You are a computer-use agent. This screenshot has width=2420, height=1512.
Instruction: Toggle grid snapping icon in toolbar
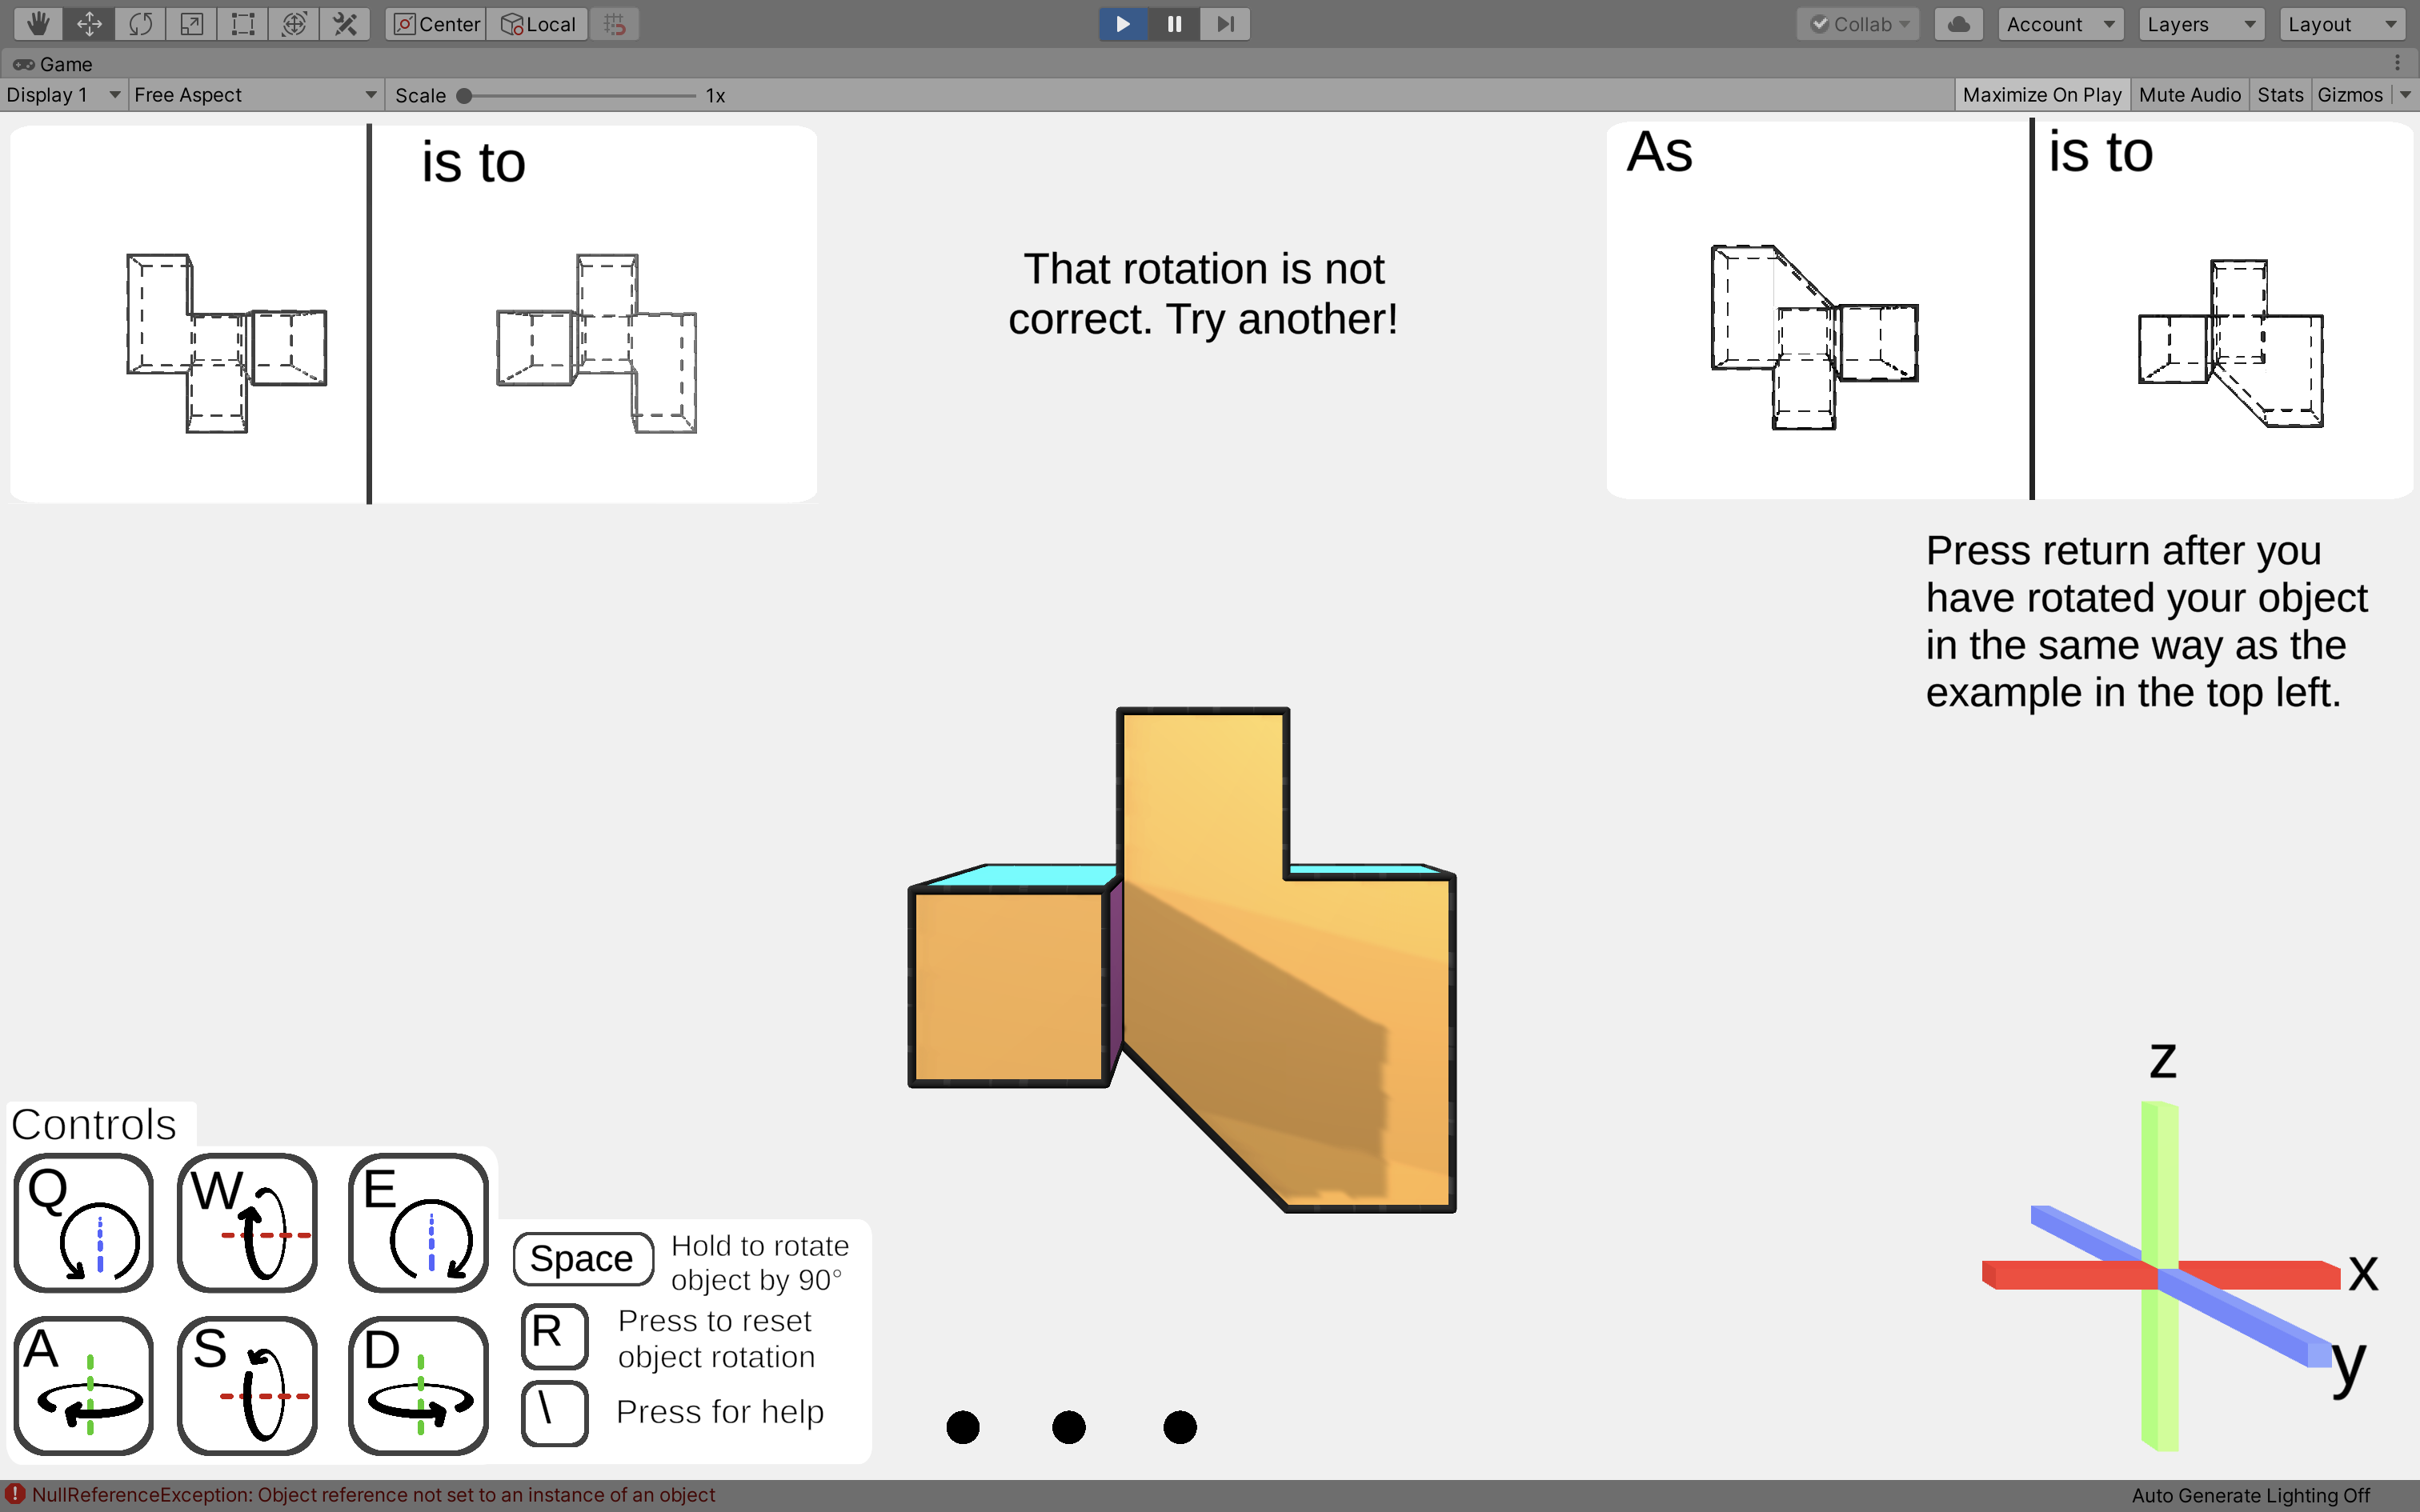pos(614,23)
